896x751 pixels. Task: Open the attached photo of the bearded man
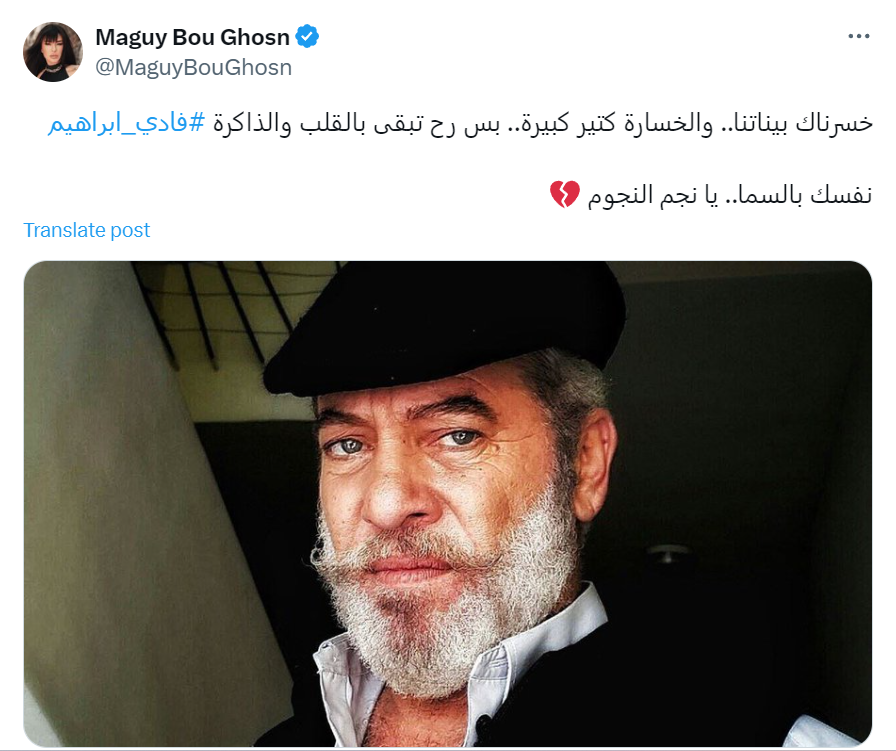[447, 504]
